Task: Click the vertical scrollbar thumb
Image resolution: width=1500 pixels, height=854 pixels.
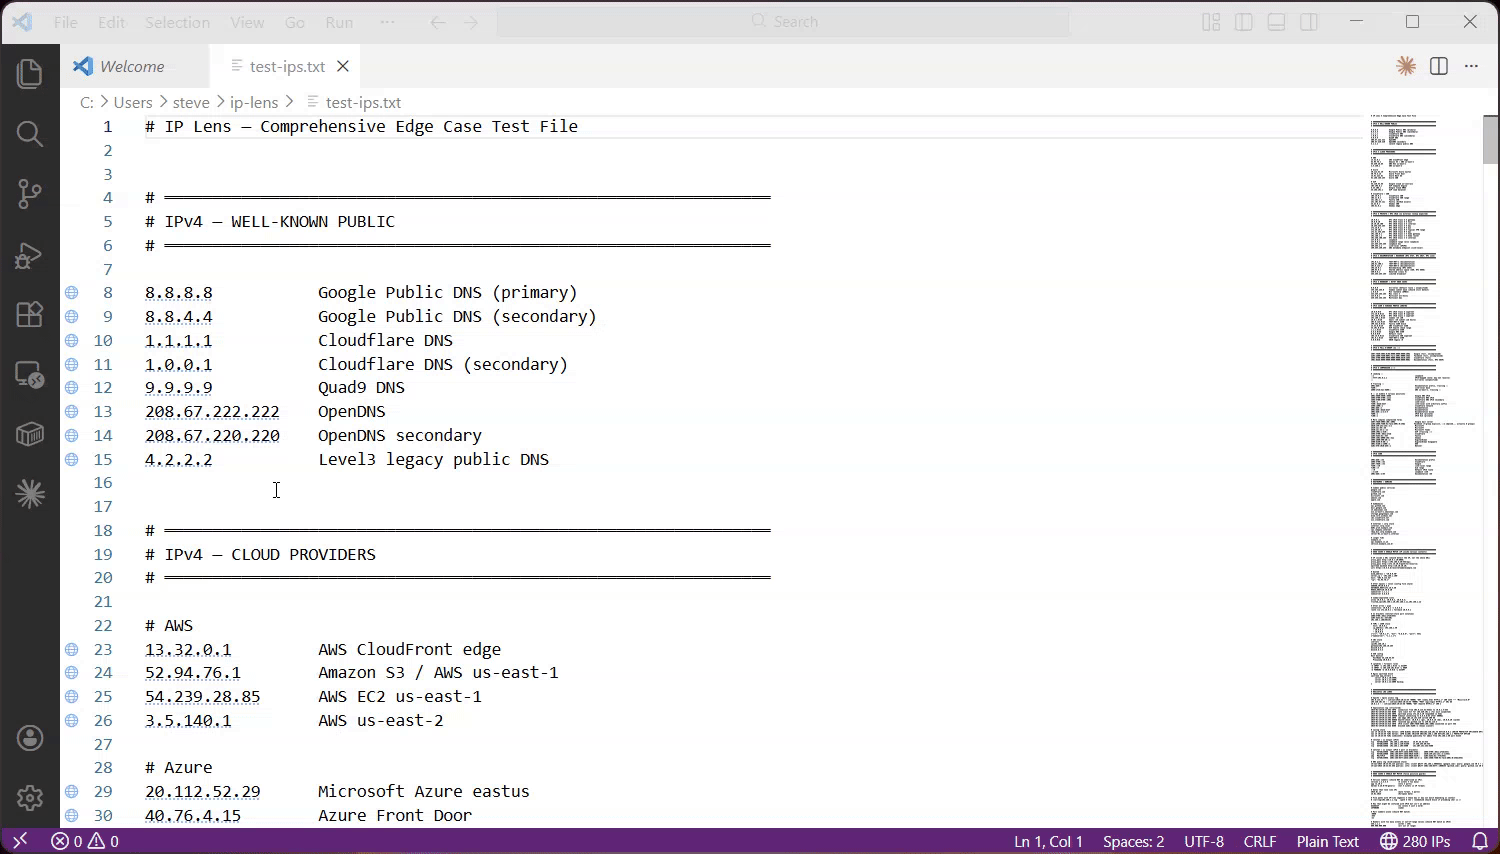Action: pos(1490,139)
